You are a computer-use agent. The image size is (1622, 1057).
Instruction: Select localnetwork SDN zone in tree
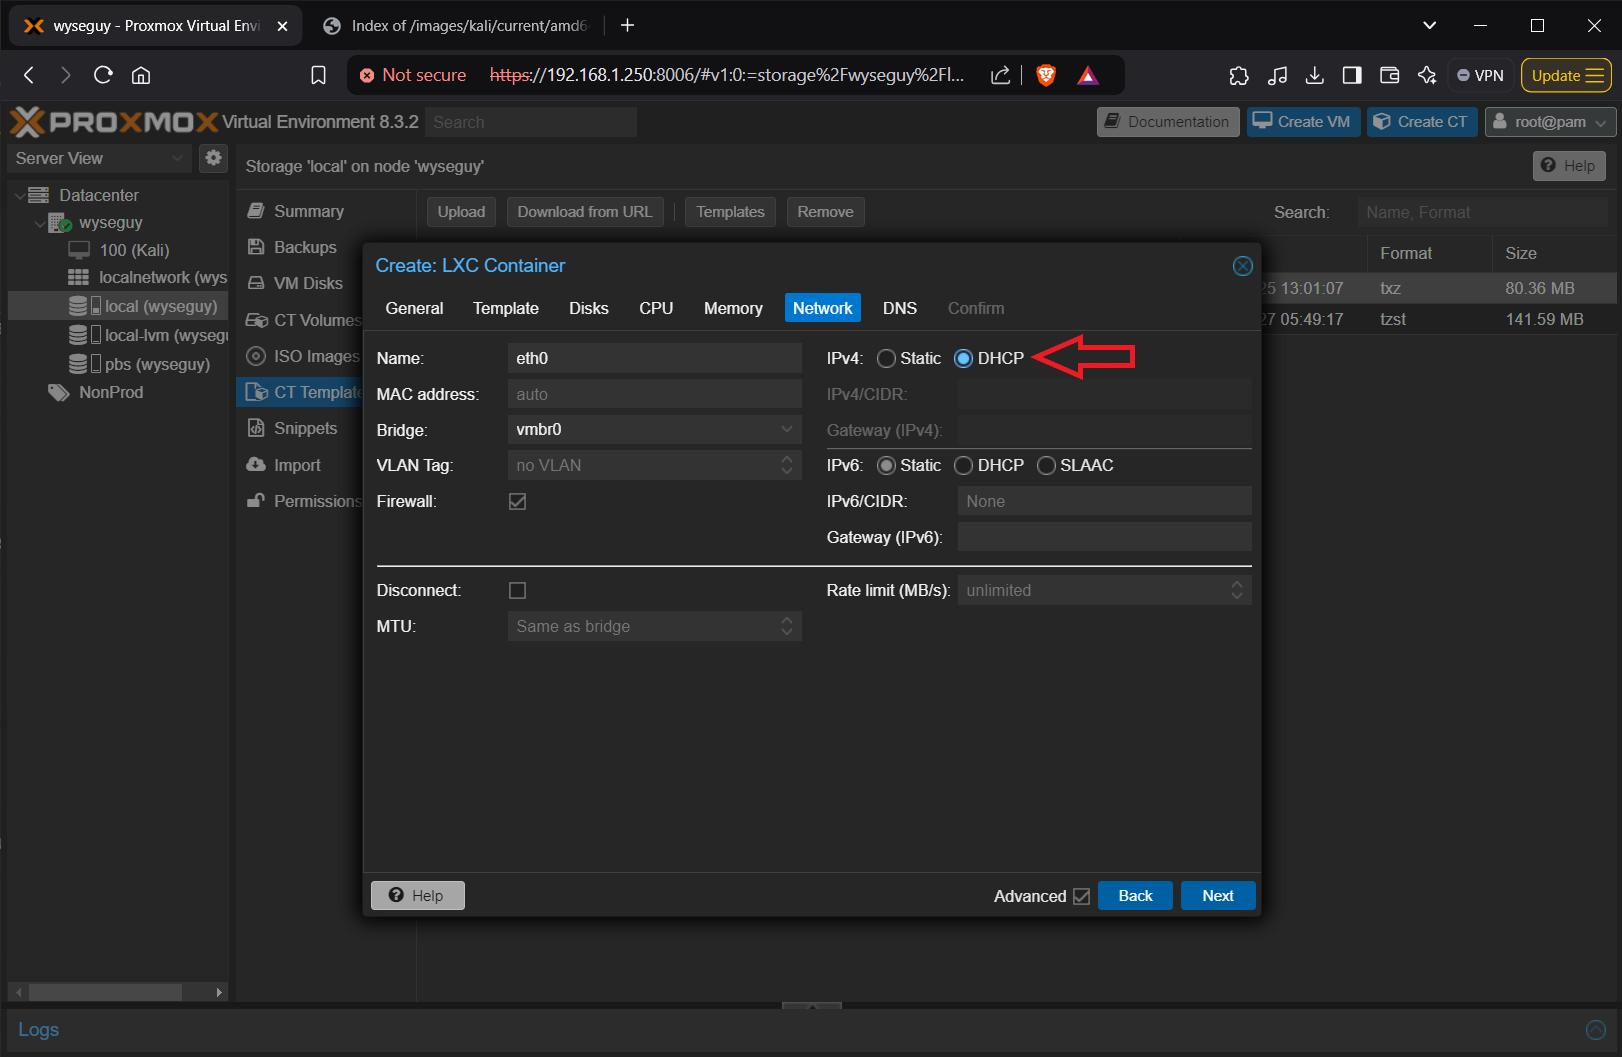(147, 277)
